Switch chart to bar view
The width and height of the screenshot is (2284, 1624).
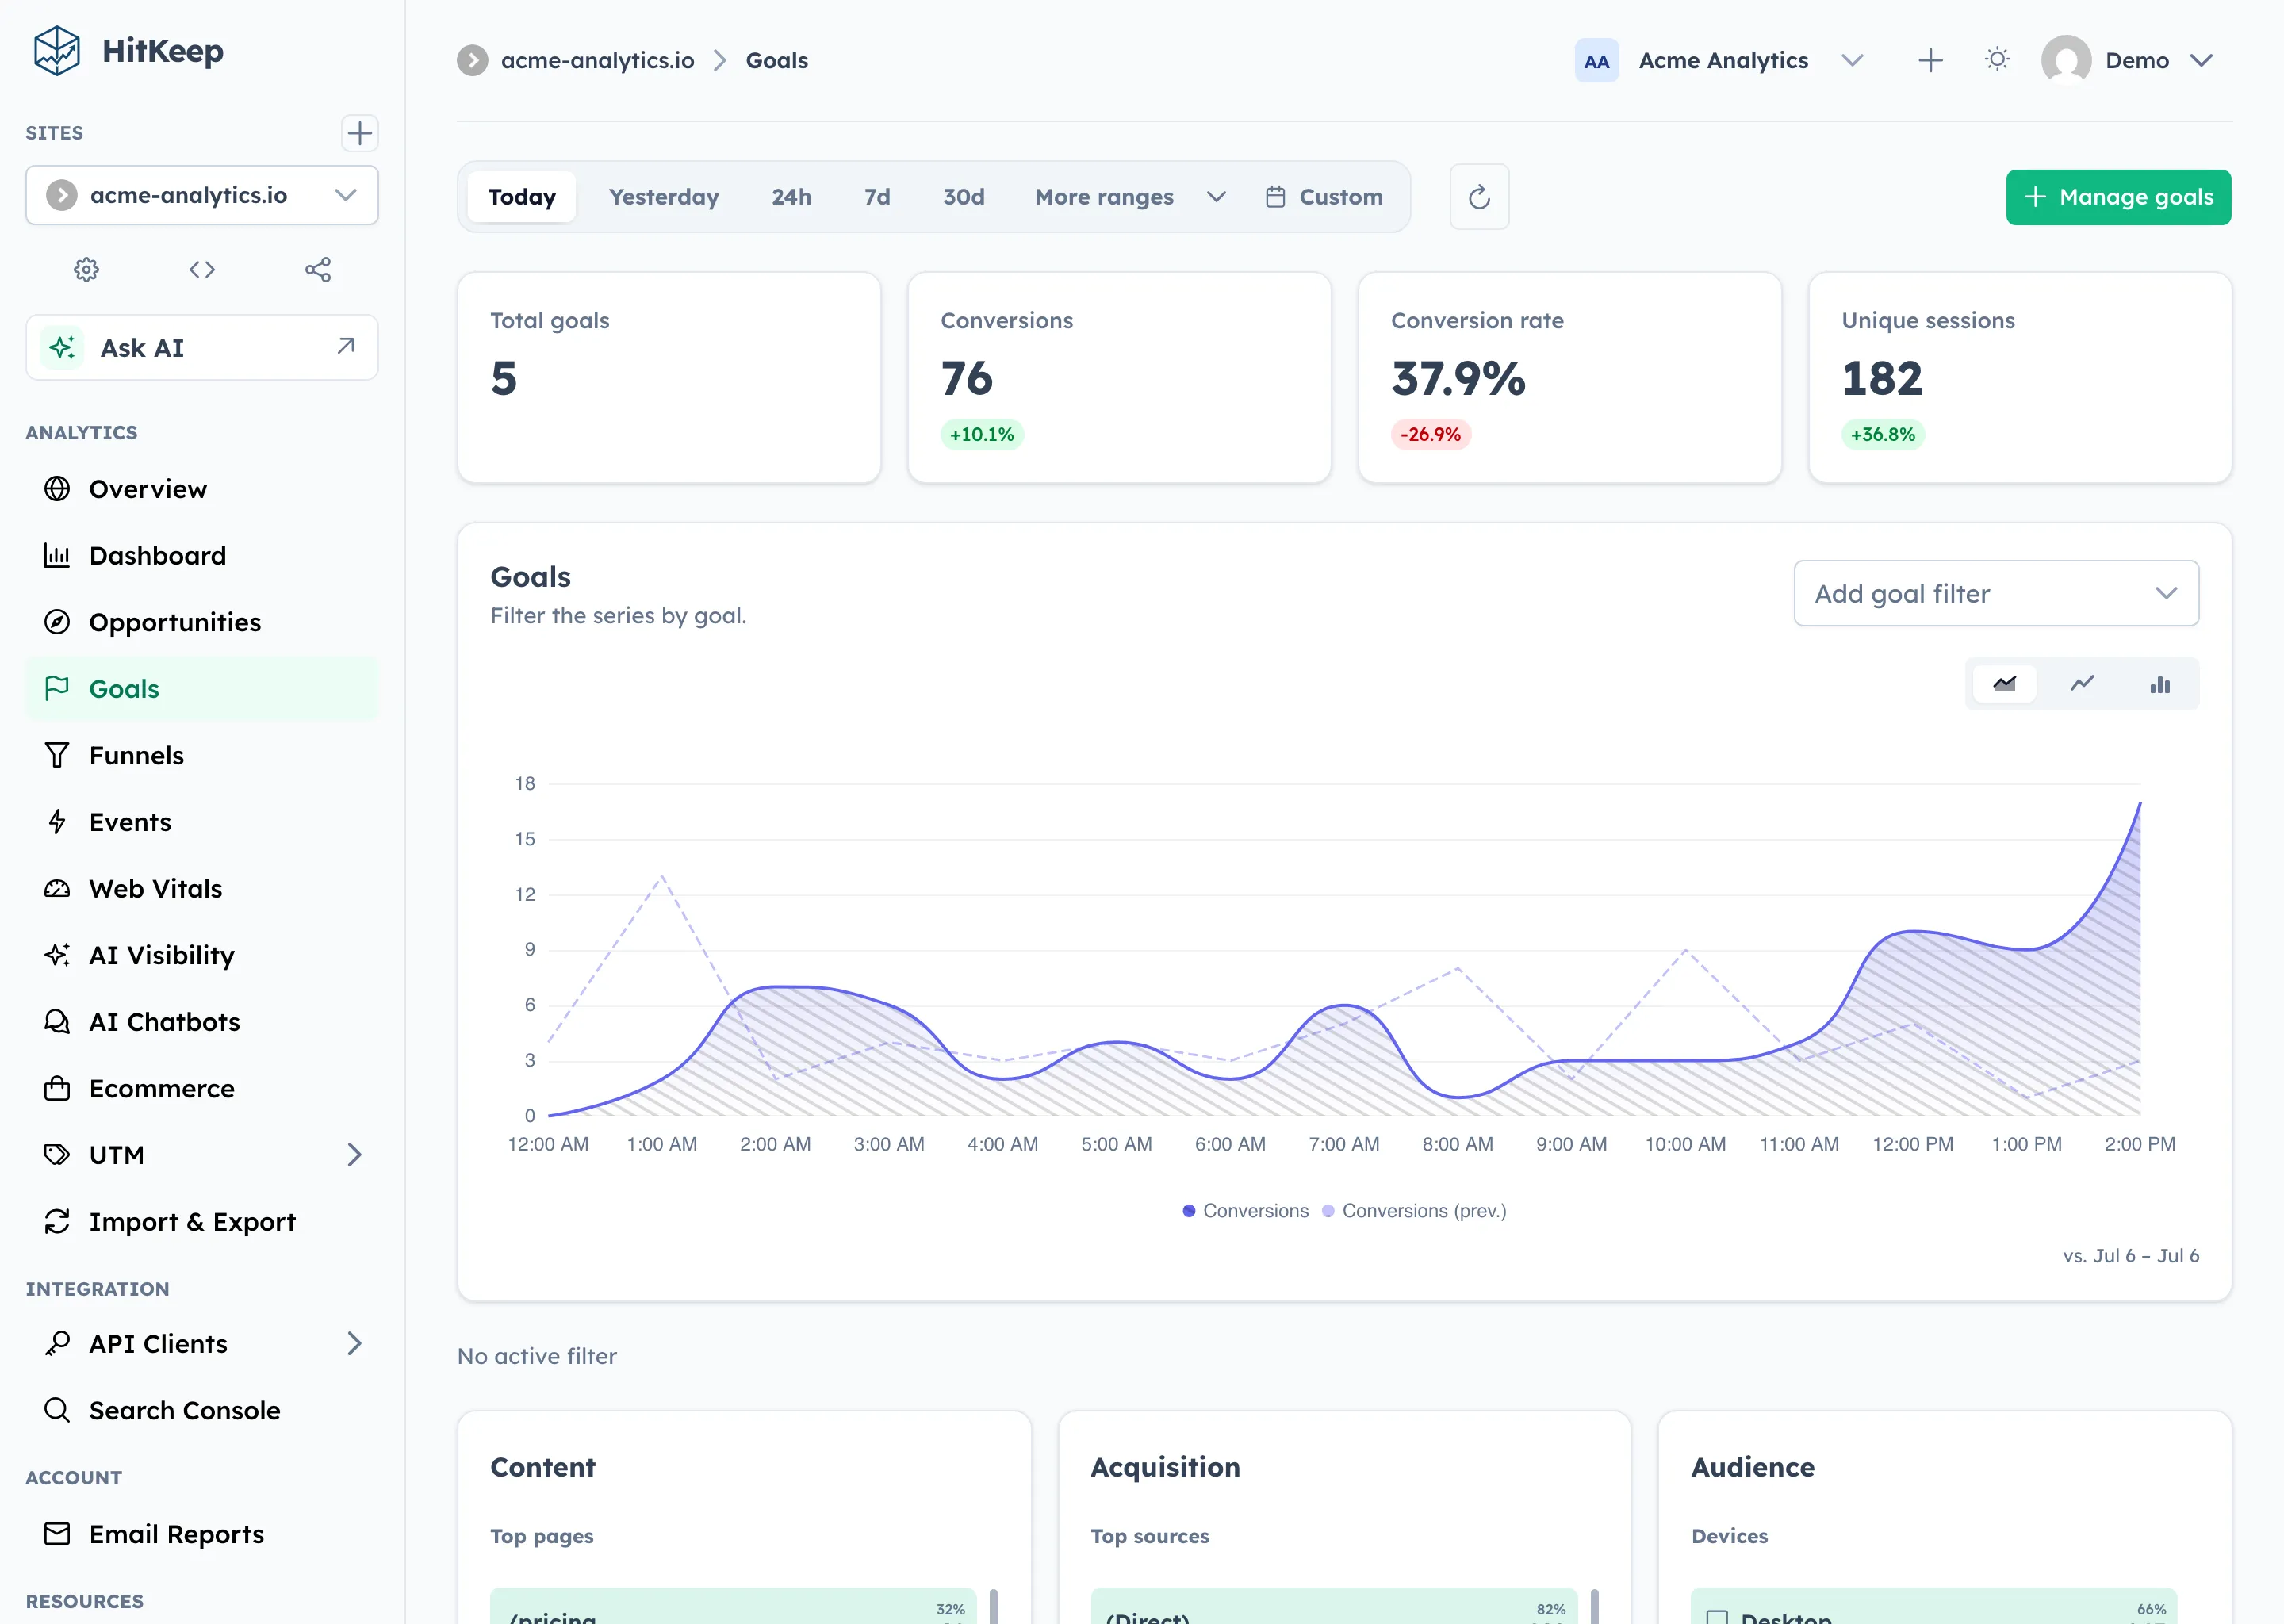(x=2160, y=684)
